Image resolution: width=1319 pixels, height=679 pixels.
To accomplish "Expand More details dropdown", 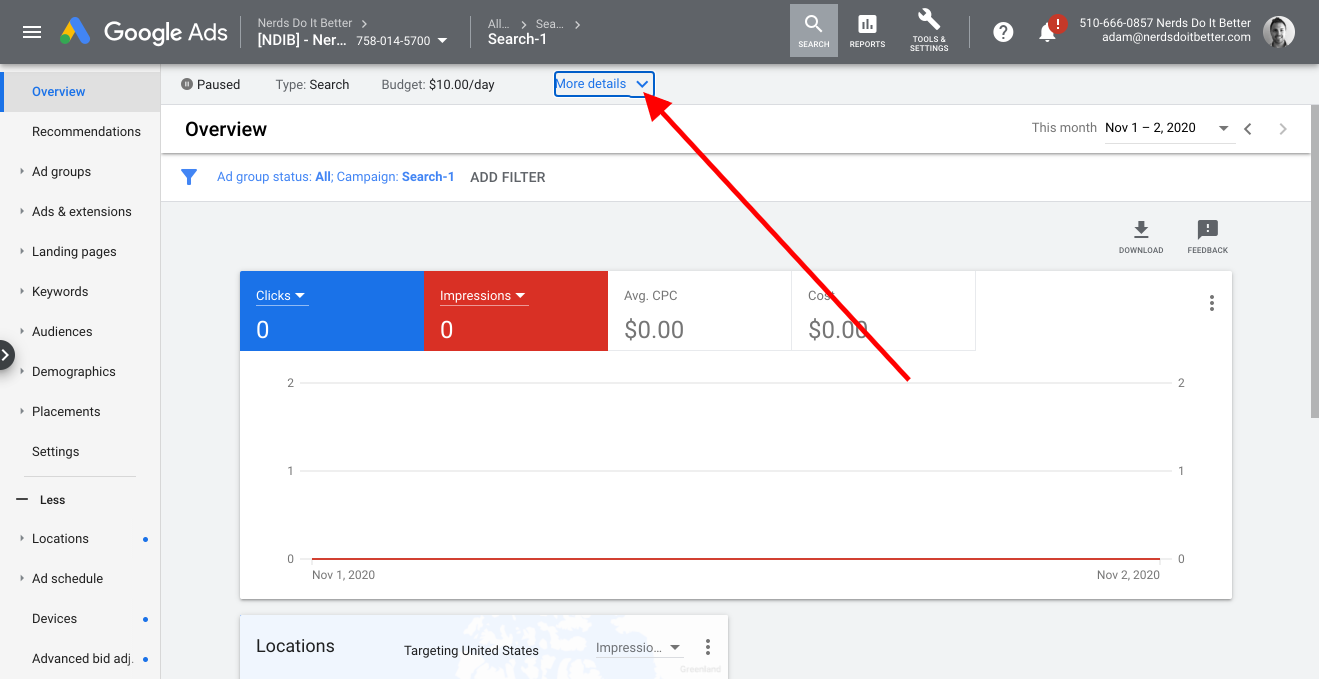I will [x=604, y=84].
